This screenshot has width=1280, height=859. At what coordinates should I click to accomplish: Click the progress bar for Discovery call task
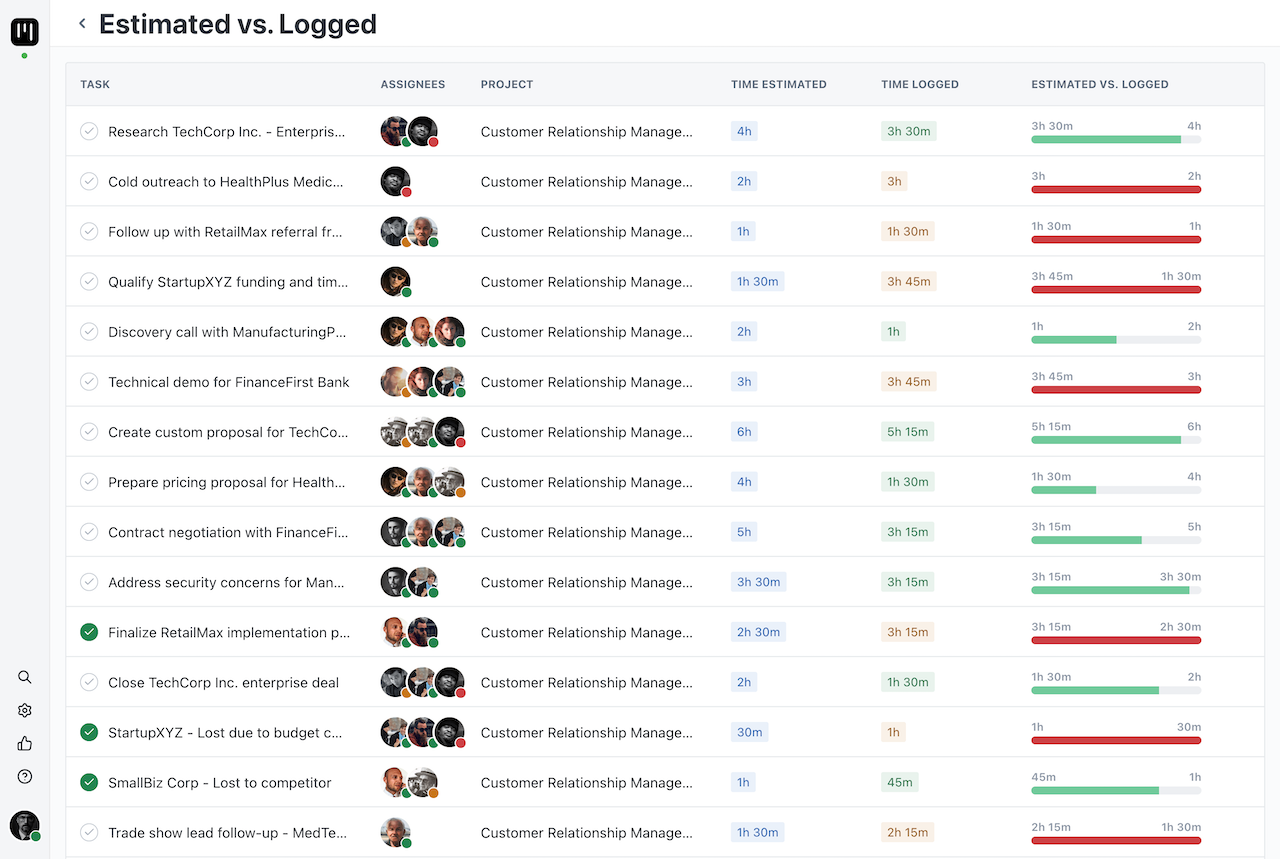coord(1115,340)
